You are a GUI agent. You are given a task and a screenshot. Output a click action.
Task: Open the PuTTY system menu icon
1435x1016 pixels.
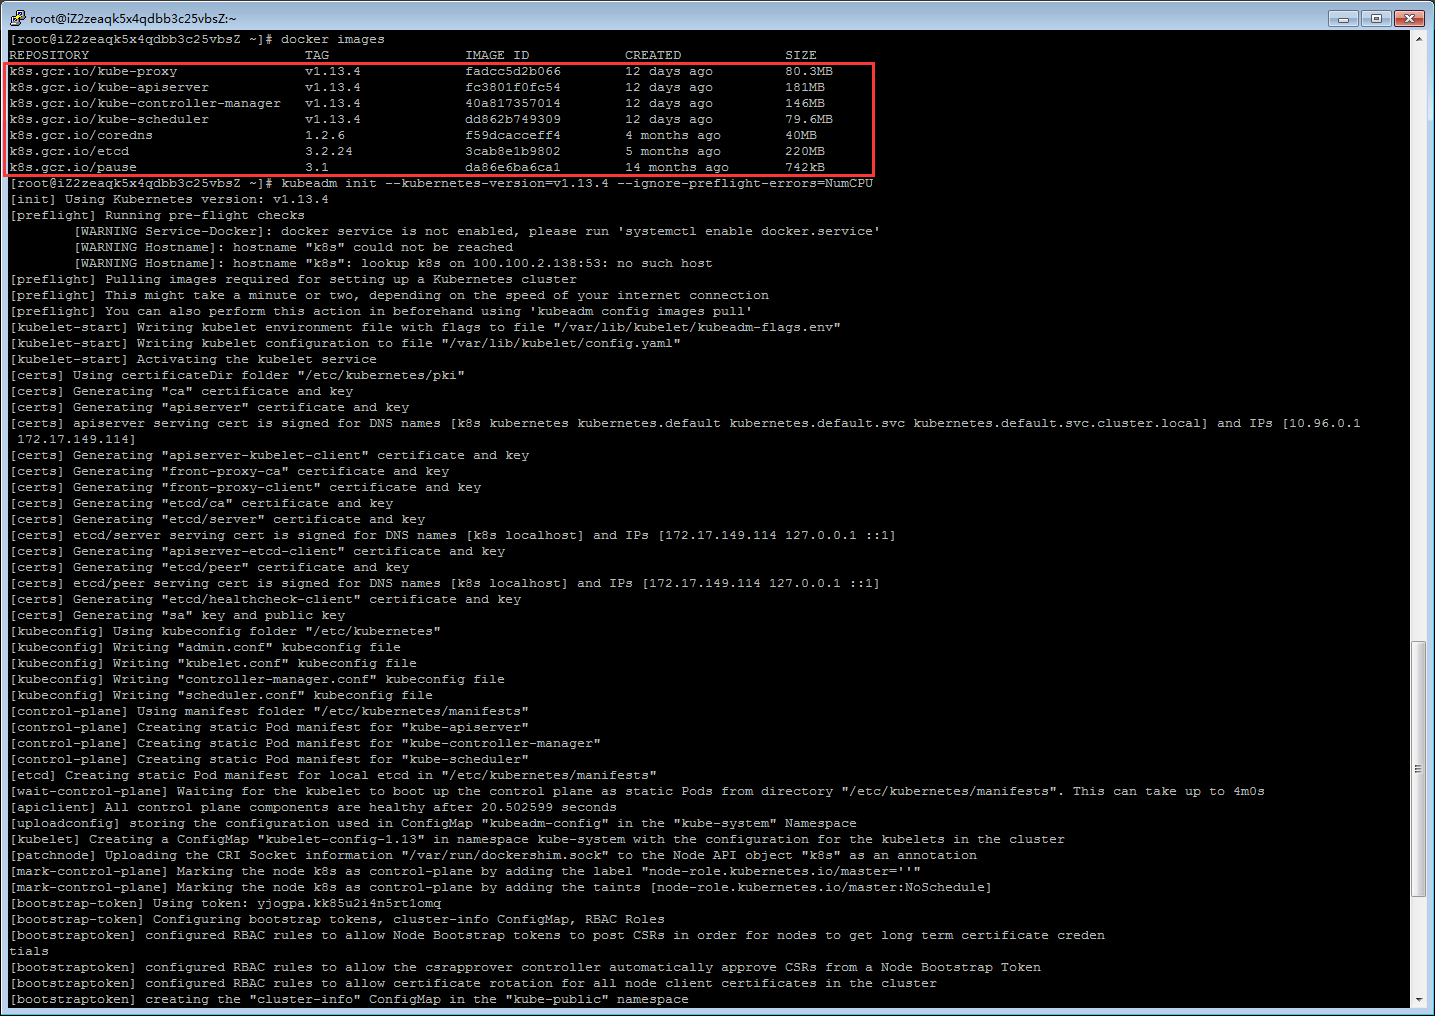[x=17, y=18]
